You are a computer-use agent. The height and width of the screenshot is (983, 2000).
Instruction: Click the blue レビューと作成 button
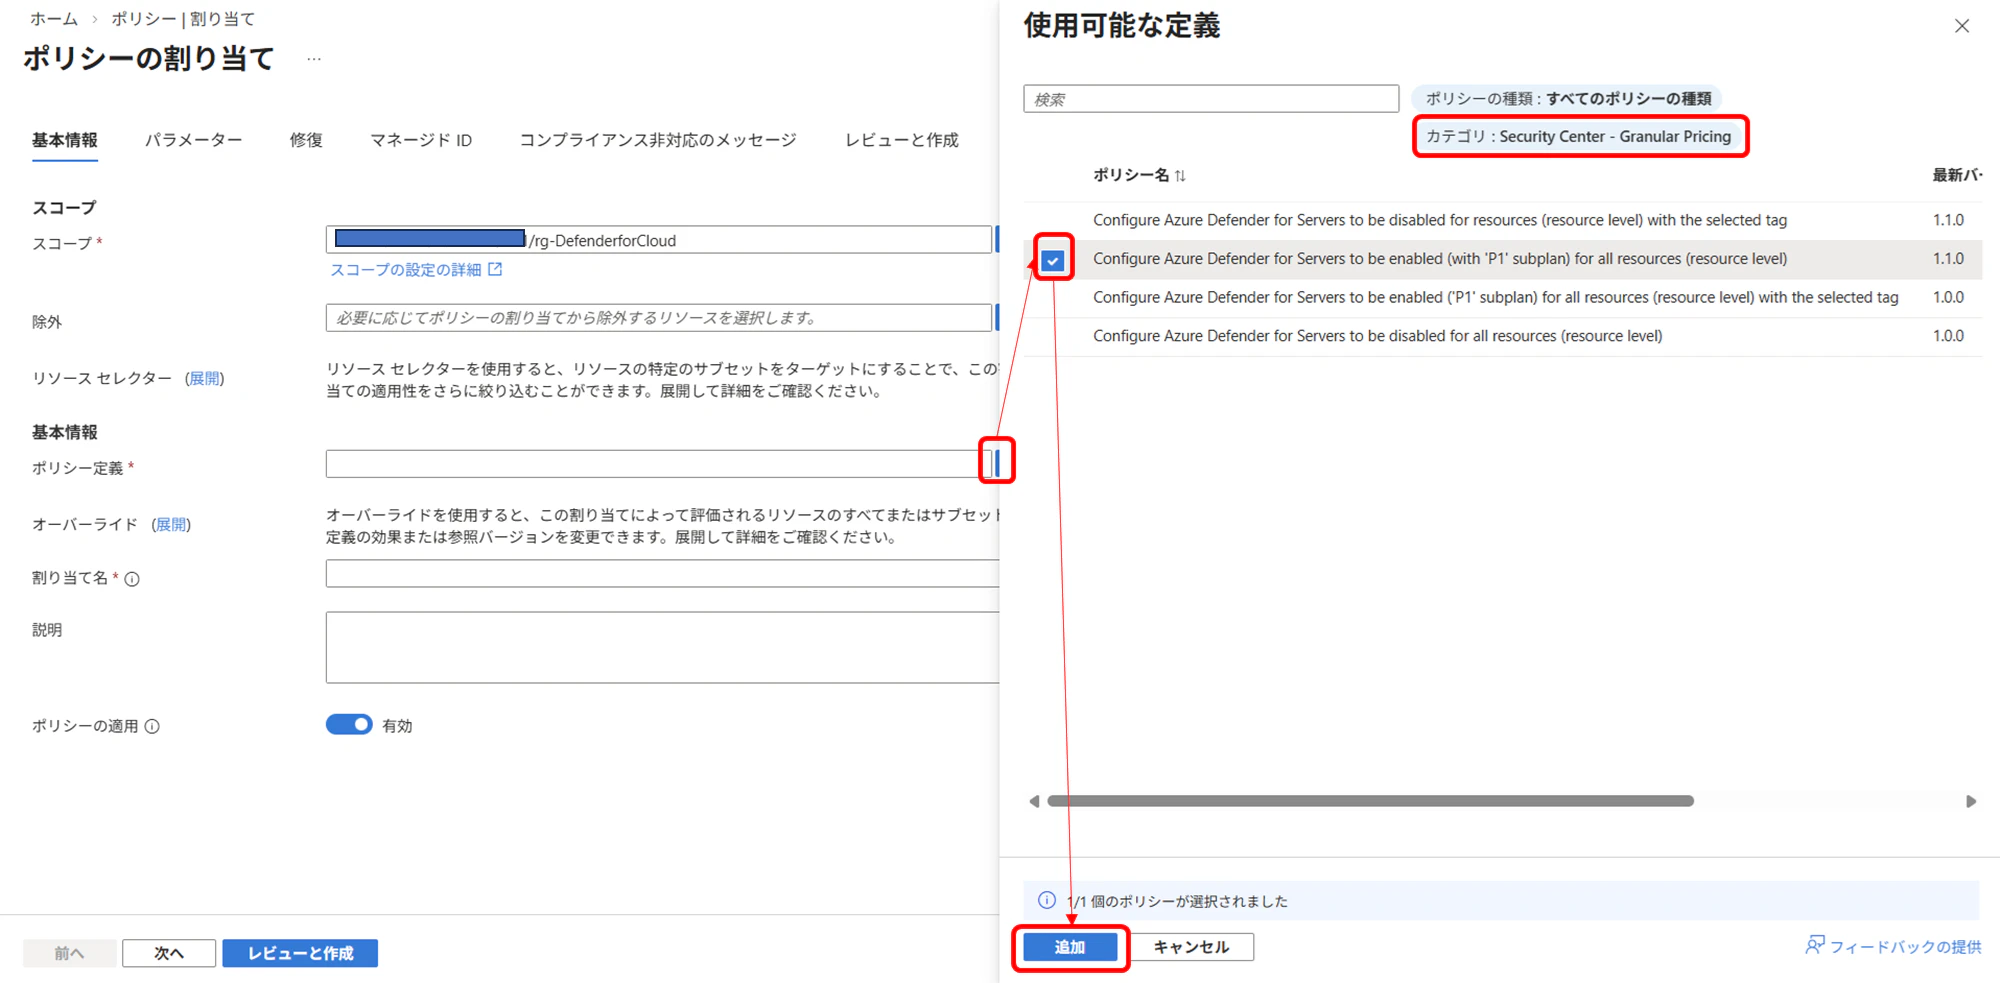pyautogui.click(x=300, y=953)
